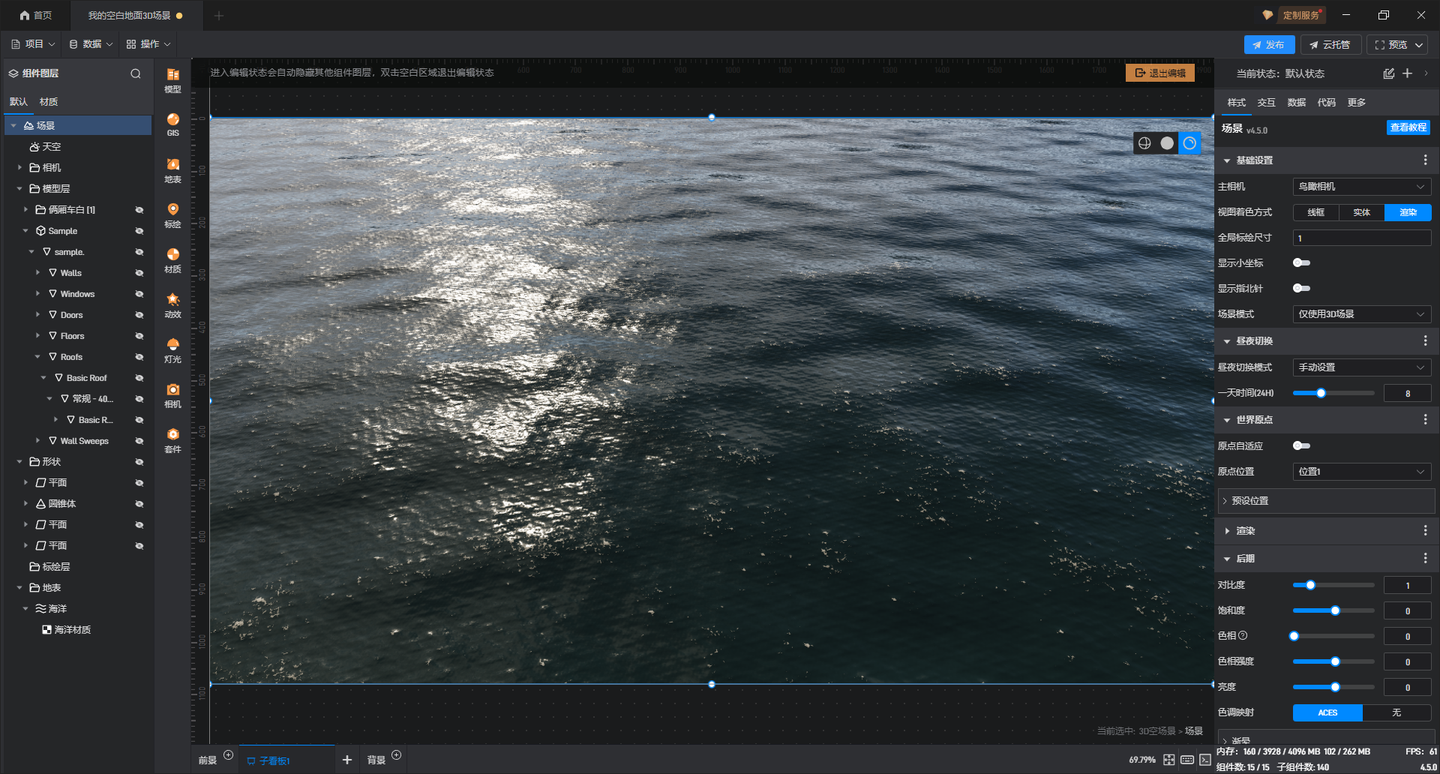Click the 退出编辑 exit edit button

tap(1160, 73)
